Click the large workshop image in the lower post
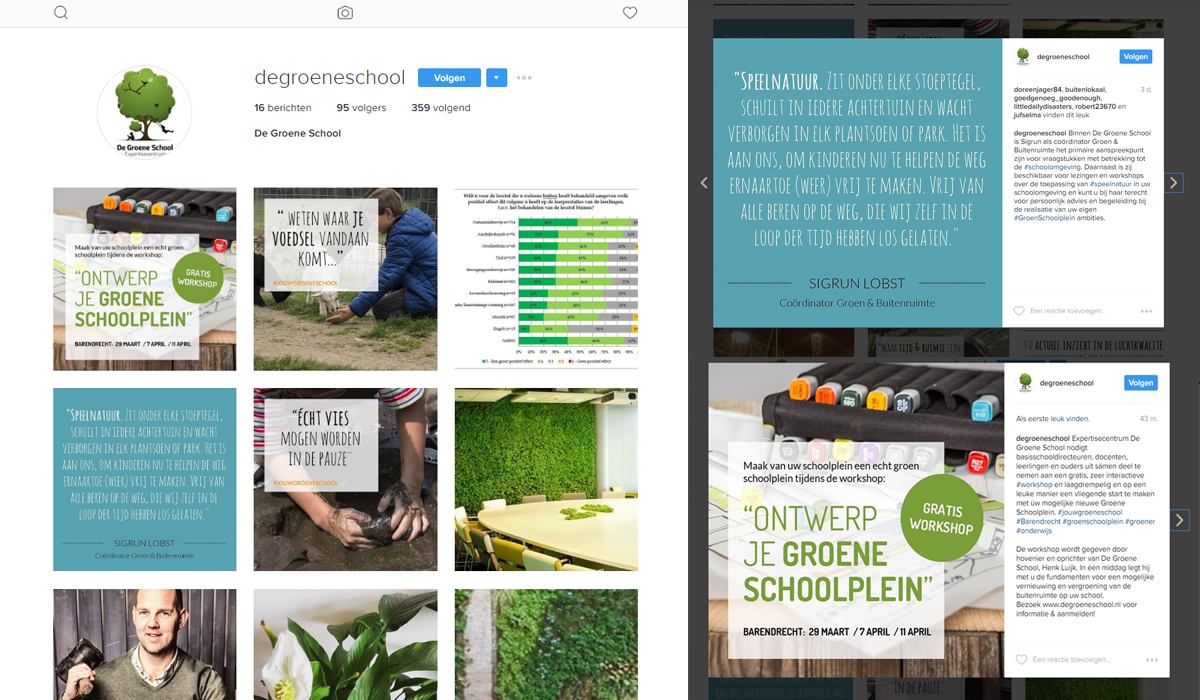 click(x=856, y=520)
